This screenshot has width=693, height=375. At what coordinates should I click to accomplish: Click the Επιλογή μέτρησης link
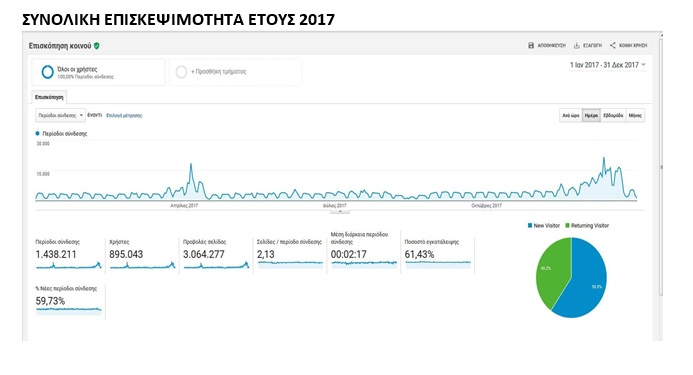click(x=124, y=115)
